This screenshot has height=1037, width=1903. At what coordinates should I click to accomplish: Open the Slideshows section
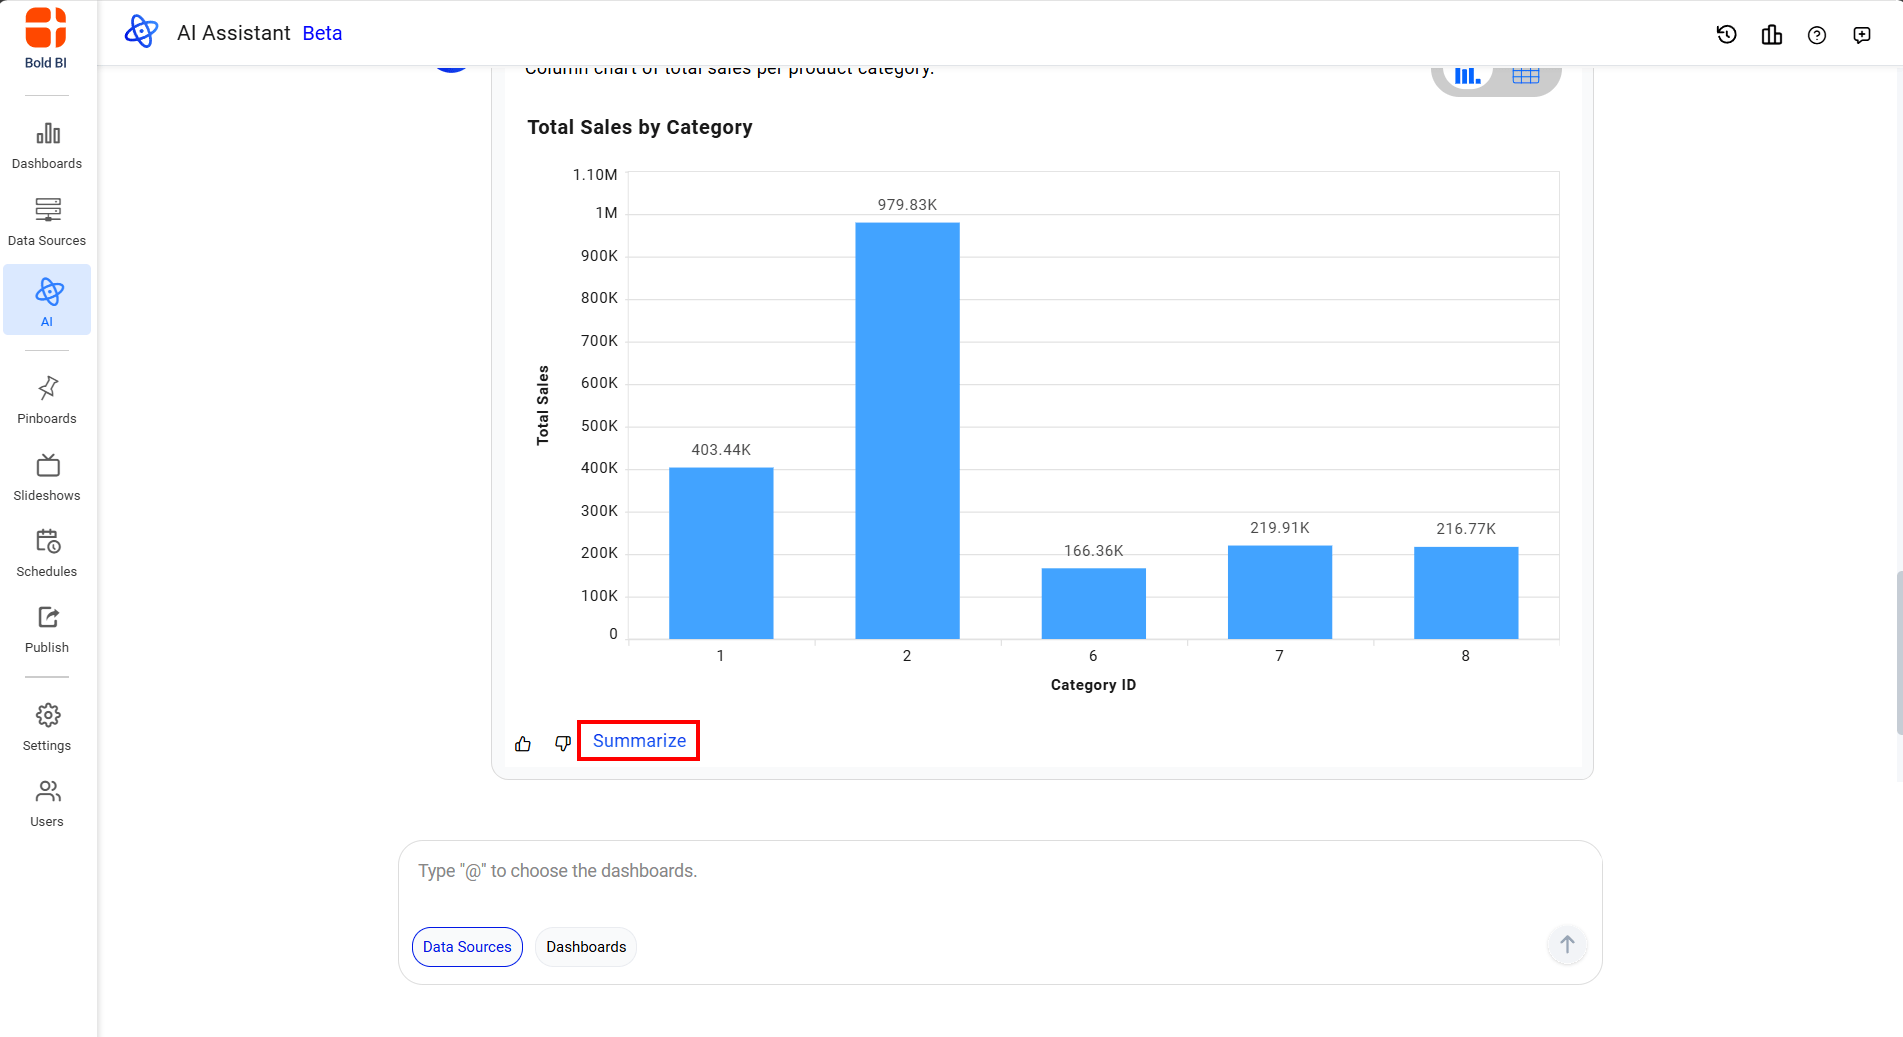pyautogui.click(x=47, y=477)
